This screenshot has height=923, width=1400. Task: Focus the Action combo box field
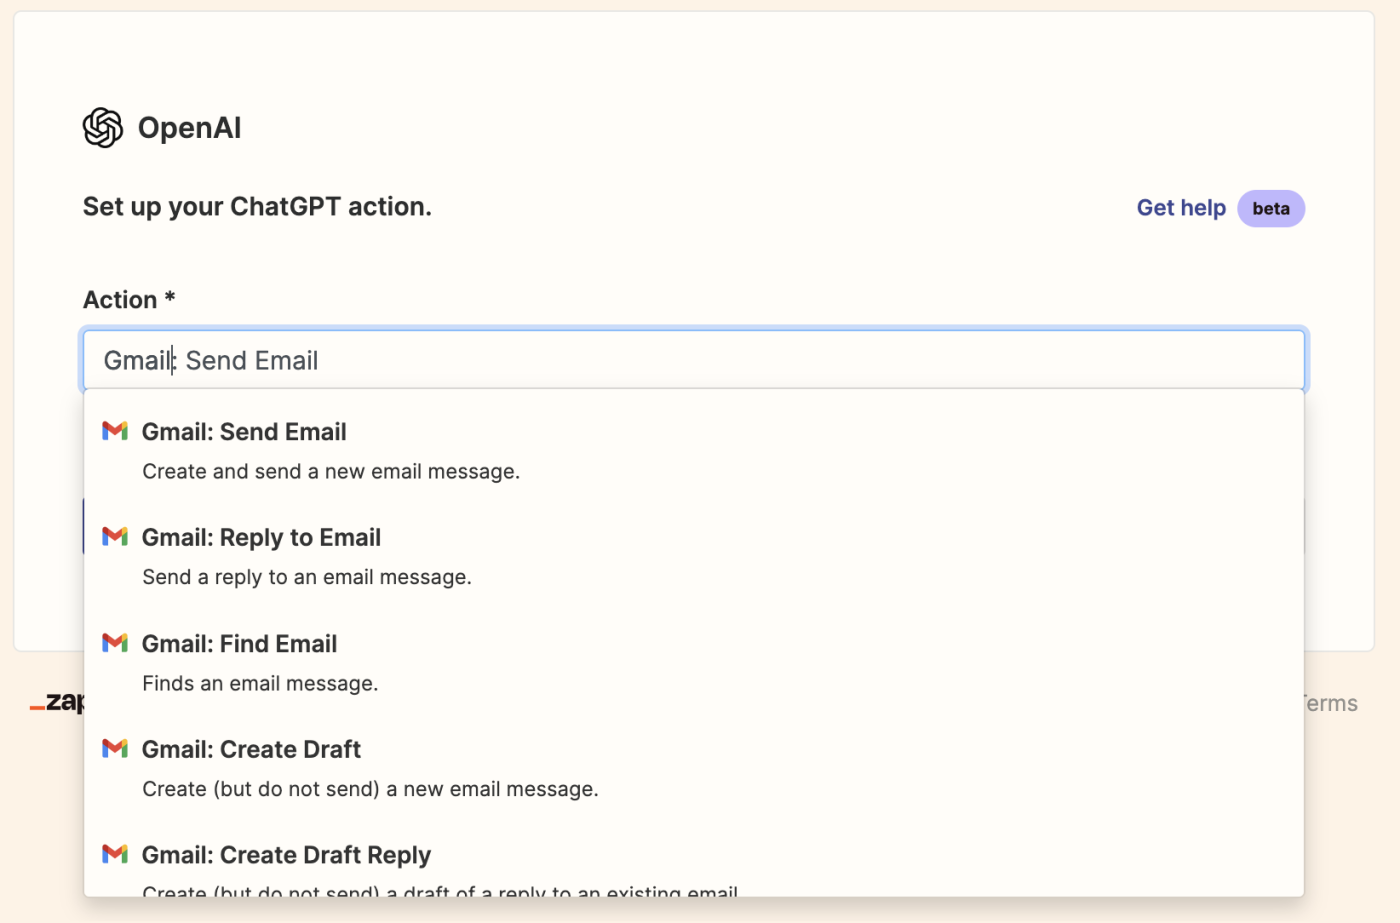(x=694, y=360)
